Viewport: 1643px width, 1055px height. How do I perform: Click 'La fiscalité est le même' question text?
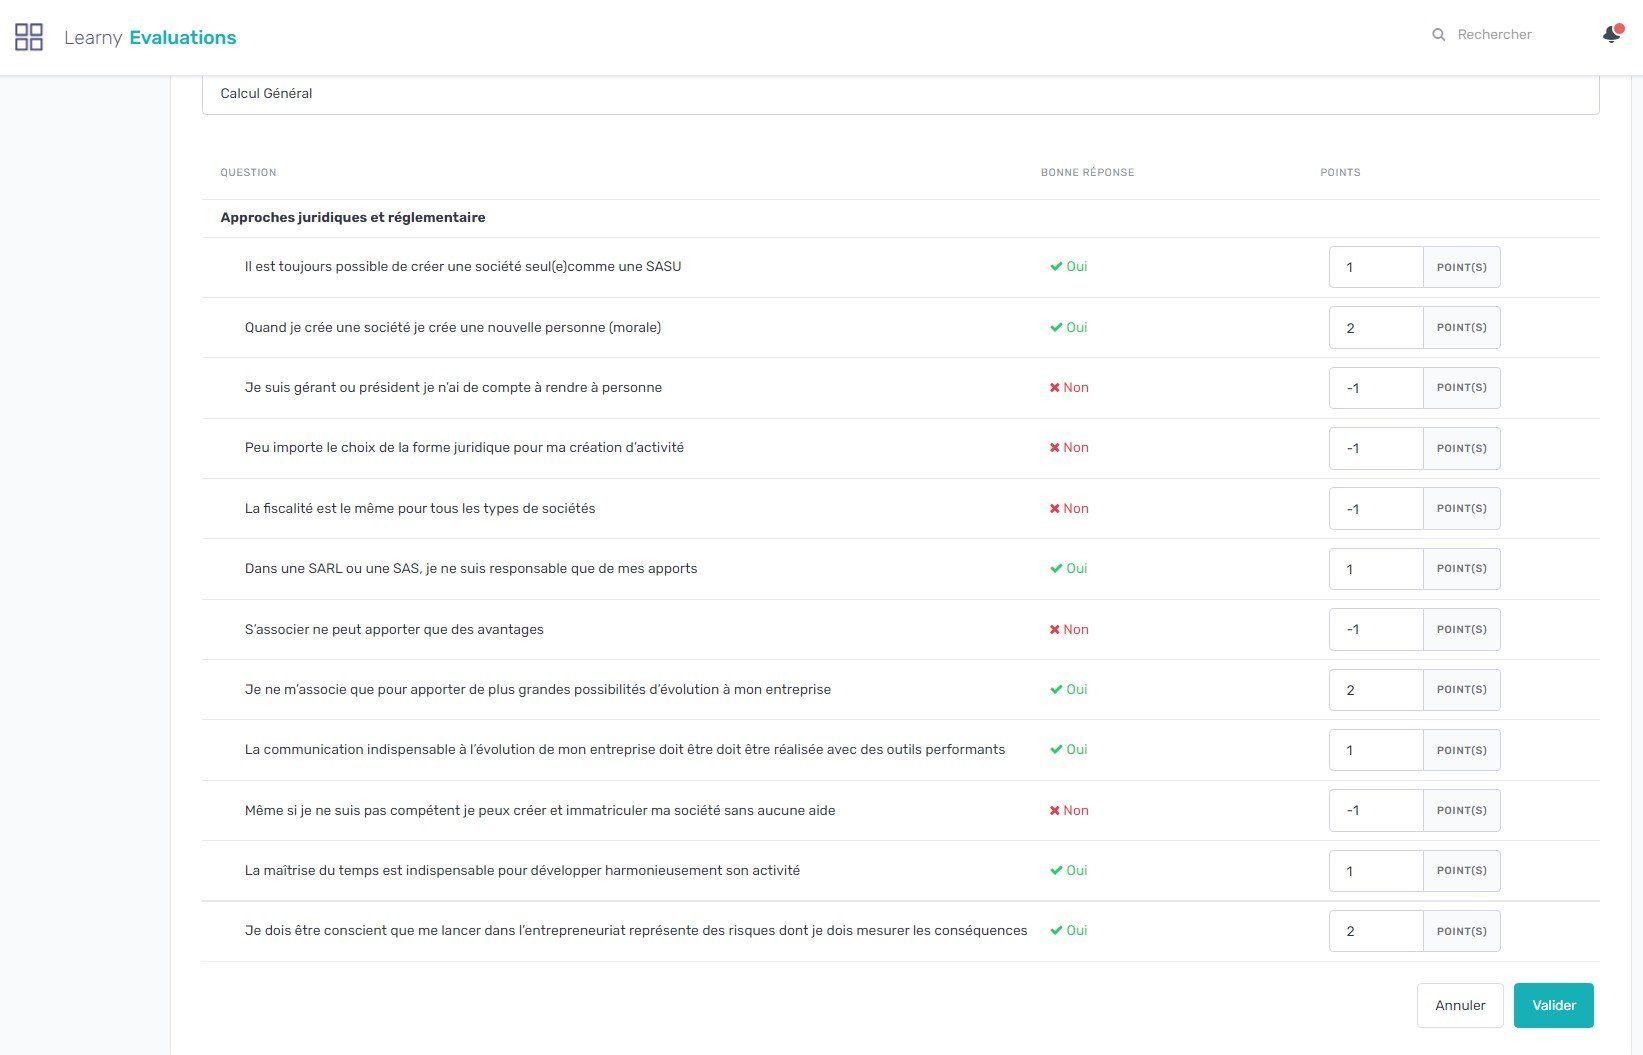tap(420, 509)
